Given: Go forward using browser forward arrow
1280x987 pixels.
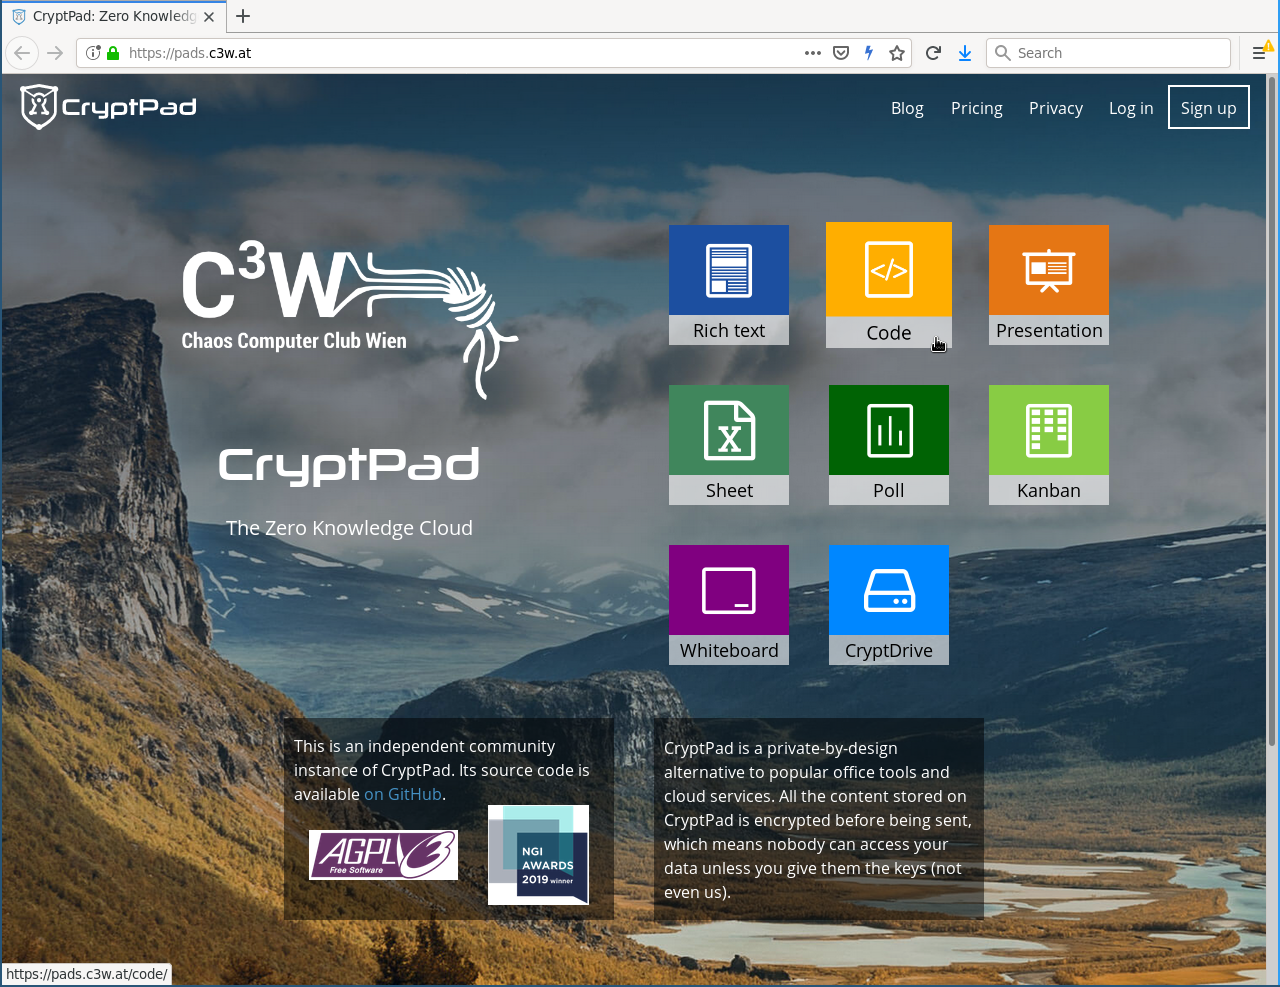Looking at the screenshot, I should coord(55,53).
